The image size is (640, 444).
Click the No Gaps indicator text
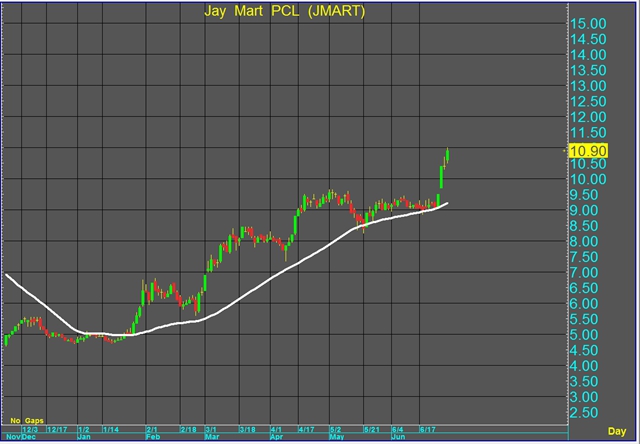[27, 420]
